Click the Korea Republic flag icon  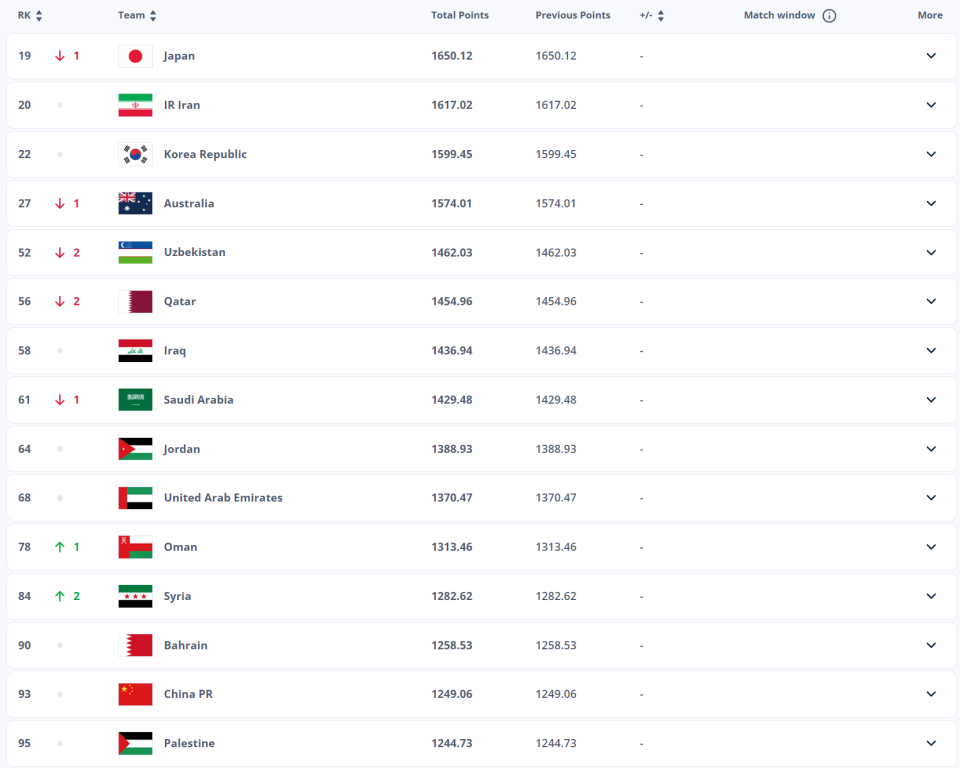click(x=135, y=154)
